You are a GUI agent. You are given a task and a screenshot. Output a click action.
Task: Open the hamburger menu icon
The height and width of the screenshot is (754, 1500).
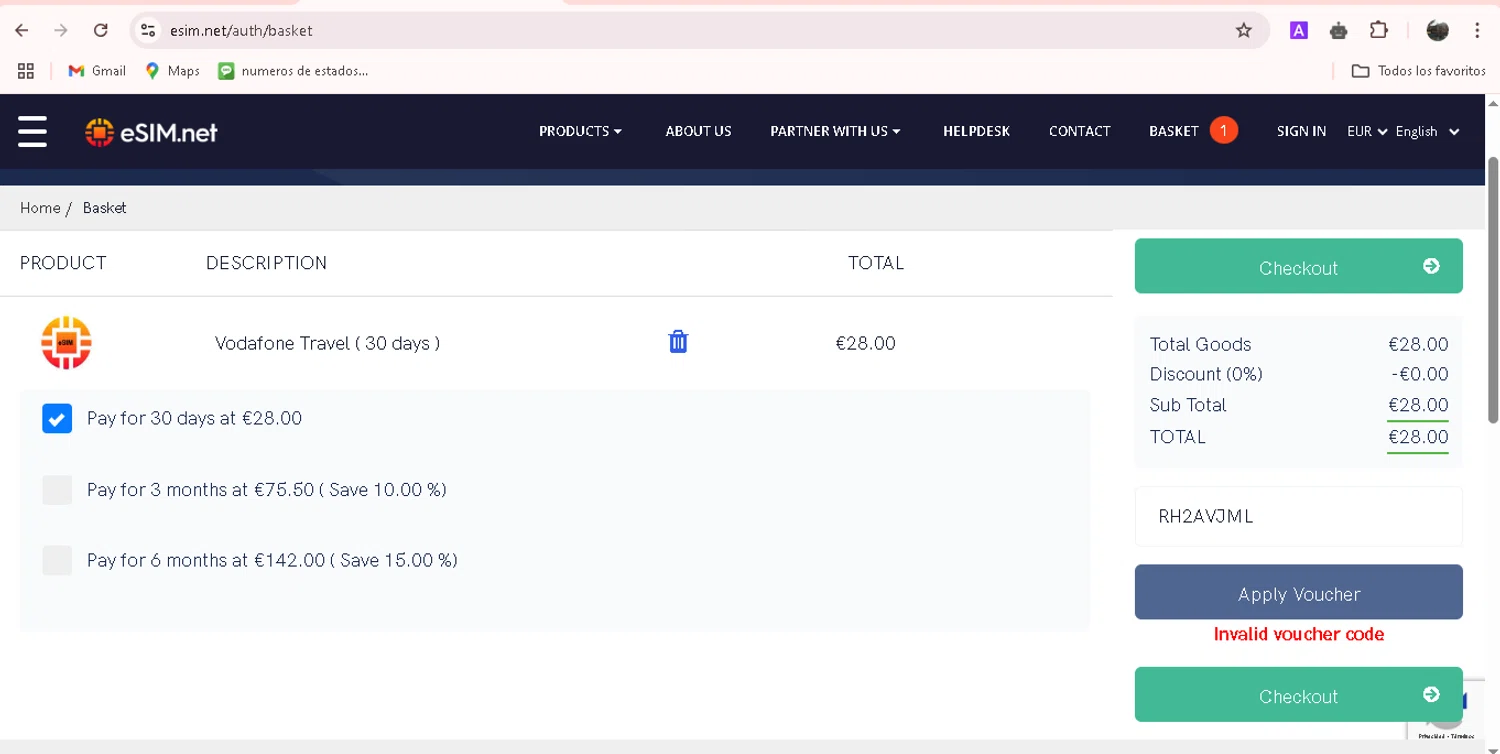[x=32, y=131]
